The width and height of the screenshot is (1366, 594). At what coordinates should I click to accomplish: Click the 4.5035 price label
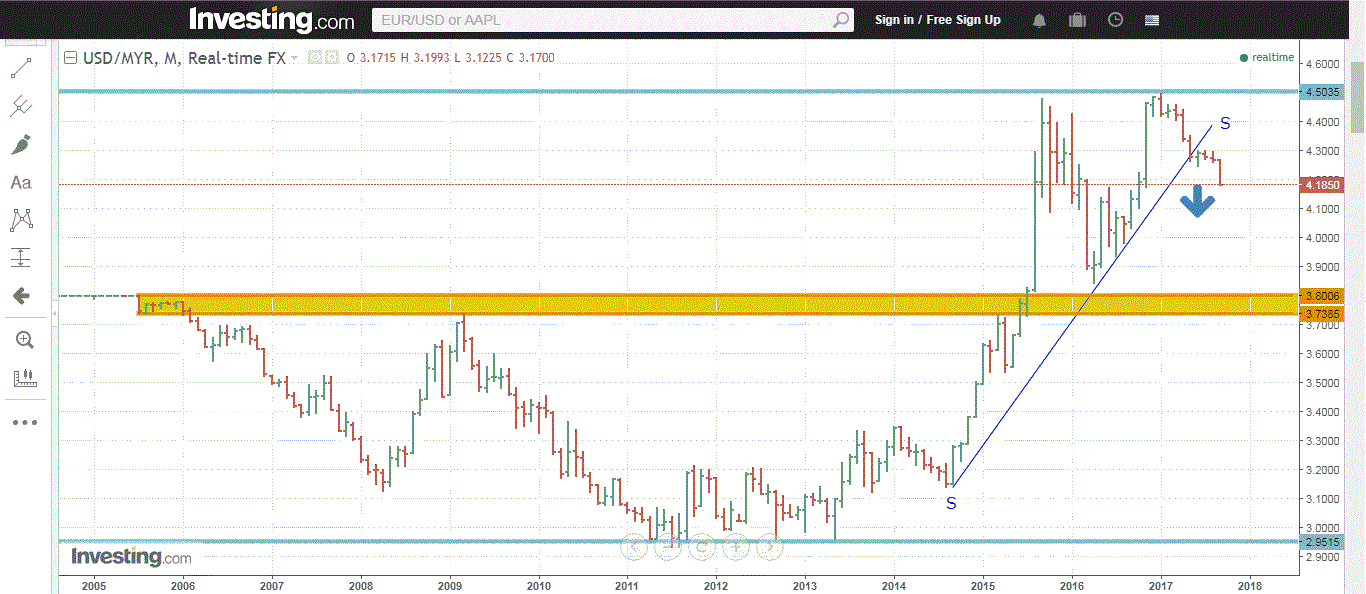pos(1322,92)
